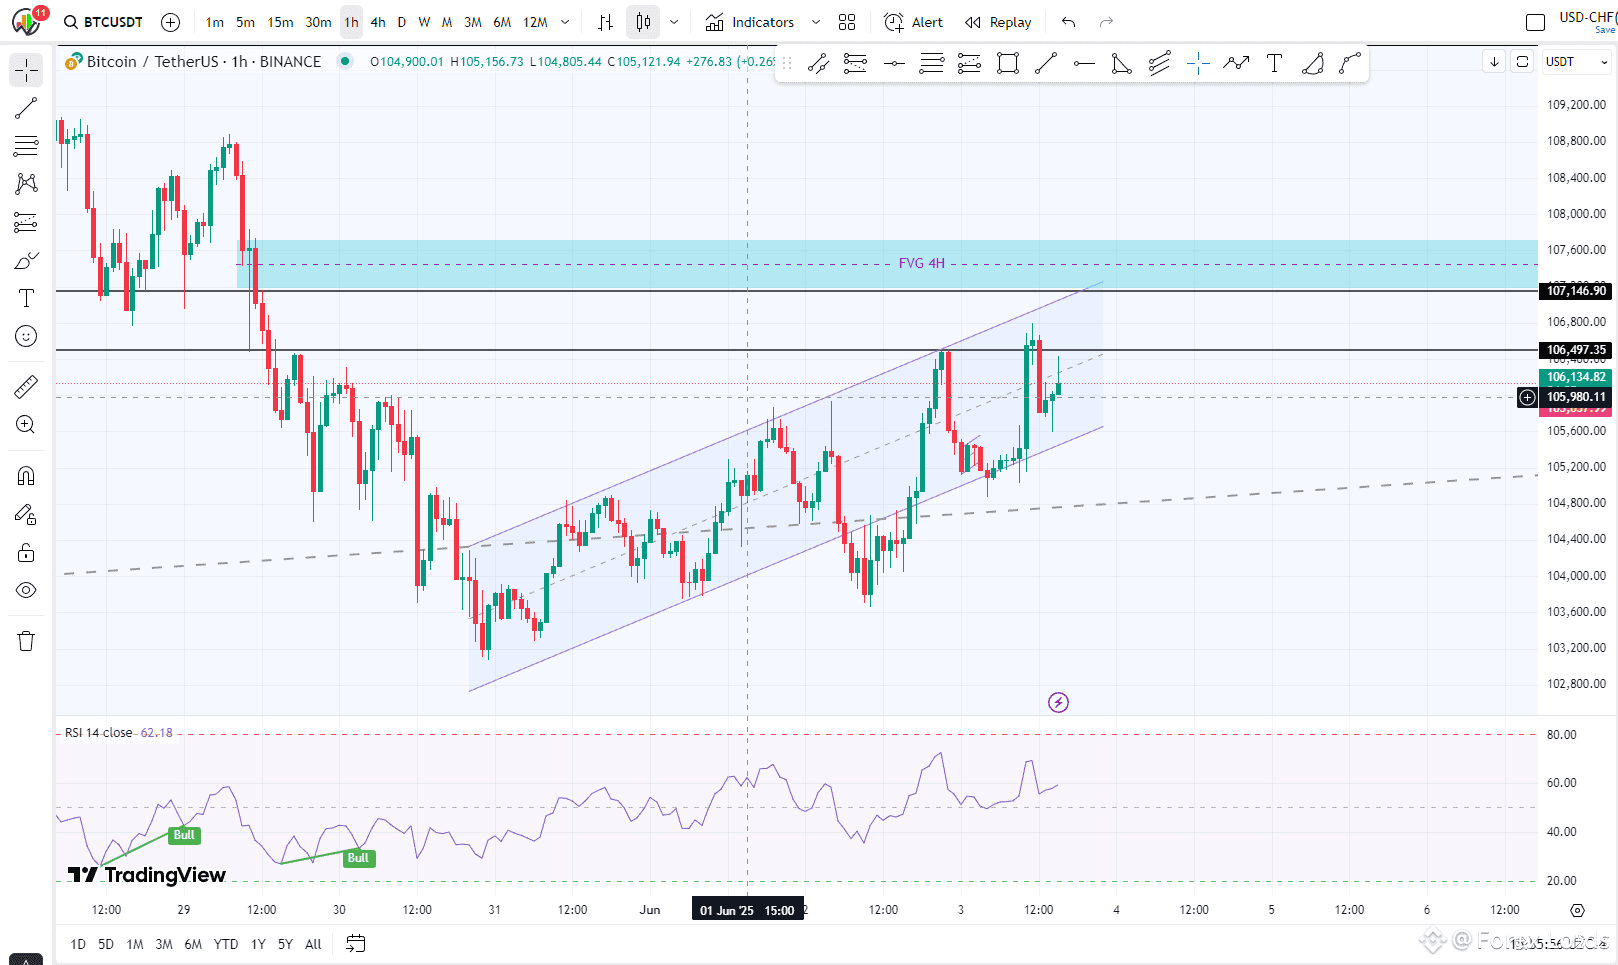Click the fullscreen frame button near USDT
1618x965 pixels.
pos(1522,62)
